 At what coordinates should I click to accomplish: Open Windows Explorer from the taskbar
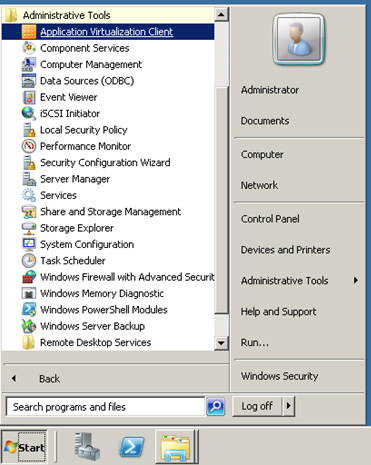(x=176, y=447)
